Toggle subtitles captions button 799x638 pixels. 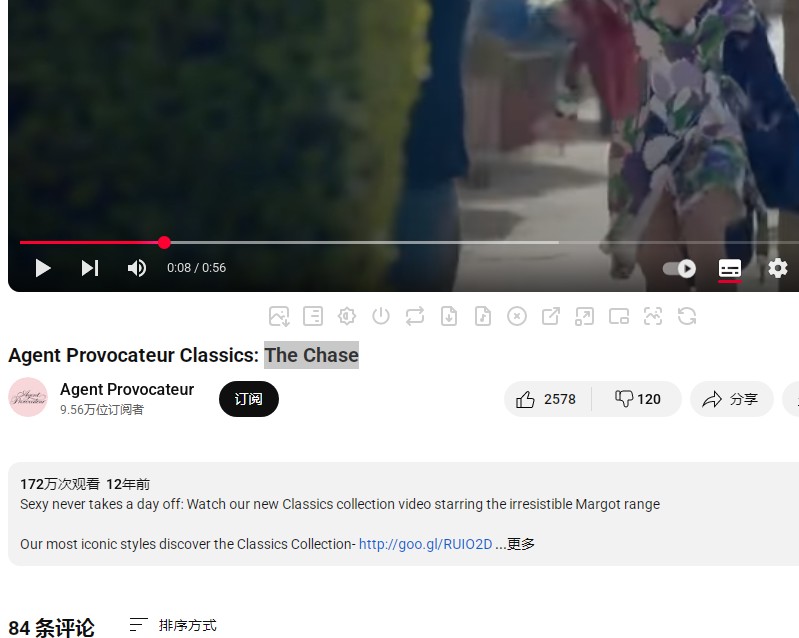(730, 268)
